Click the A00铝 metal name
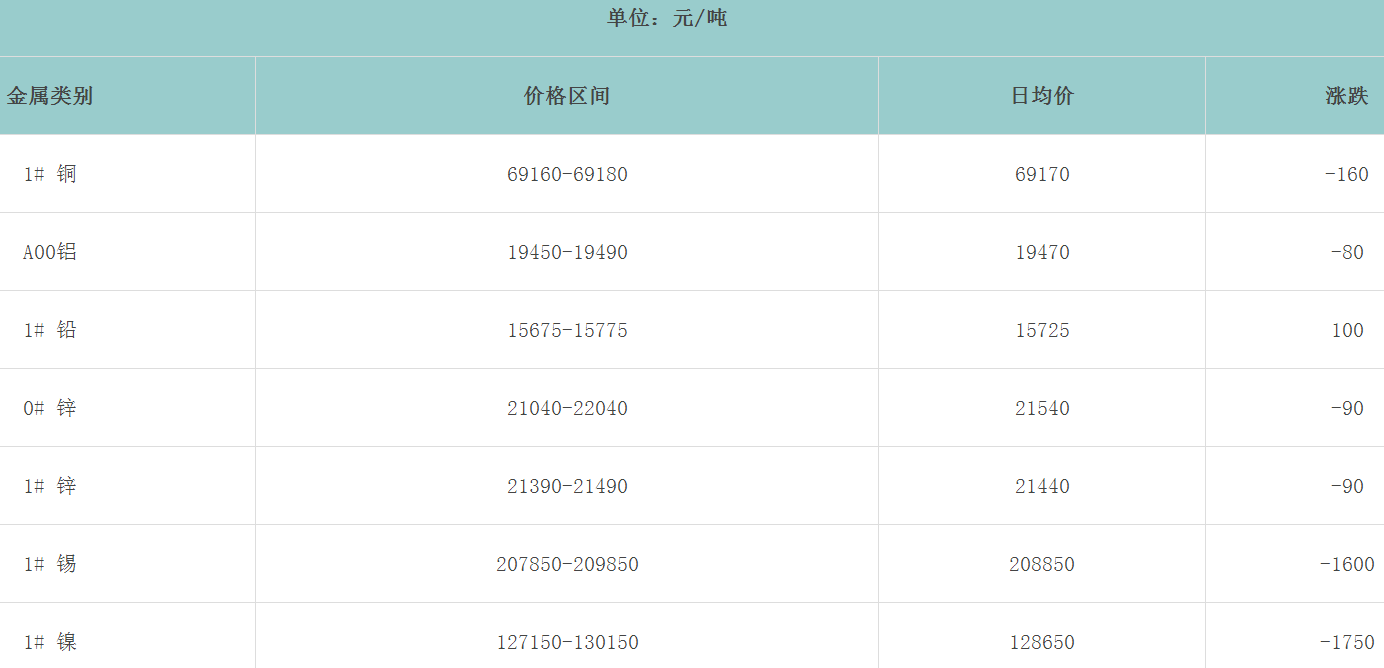Image resolution: width=1384 pixels, height=668 pixels. click(50, 252)
